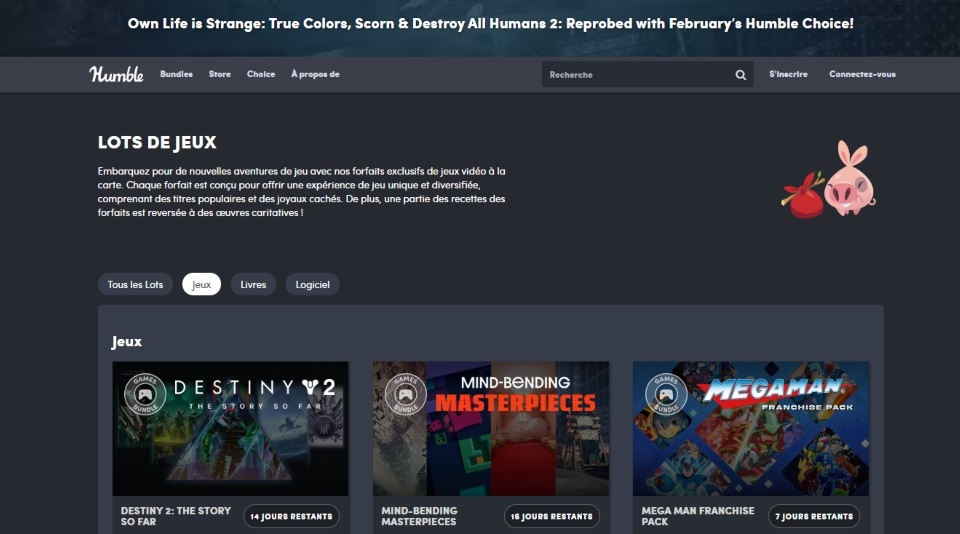Open the Destiny 2 The Story So Far thumbnail
This screenshot has height=534, width=960.
(230, 429)
